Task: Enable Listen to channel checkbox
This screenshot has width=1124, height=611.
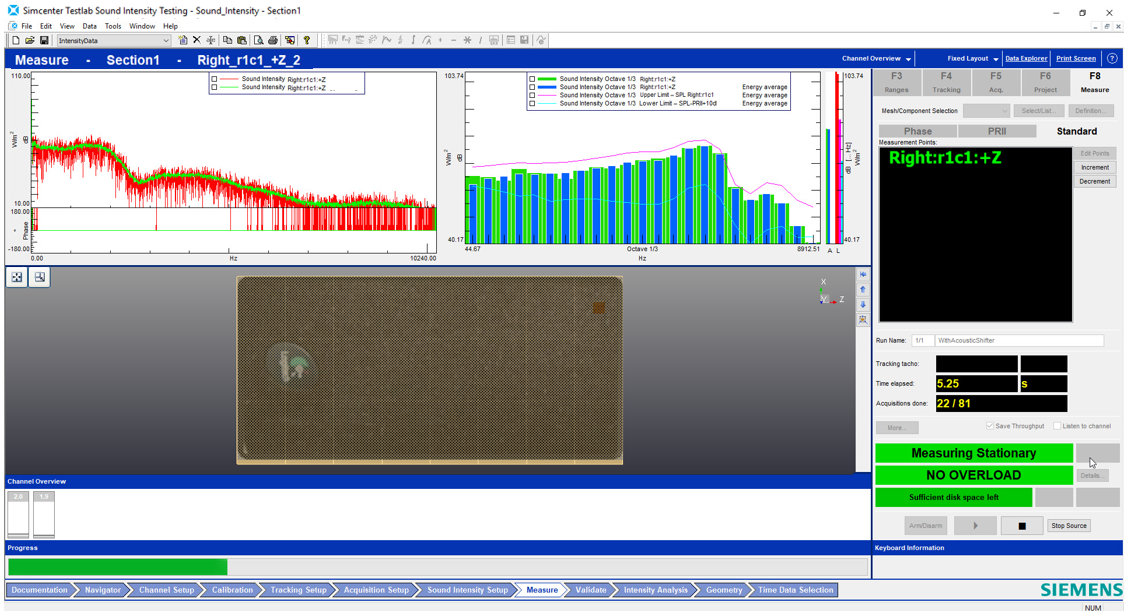Action: [x=1057, y=426]
